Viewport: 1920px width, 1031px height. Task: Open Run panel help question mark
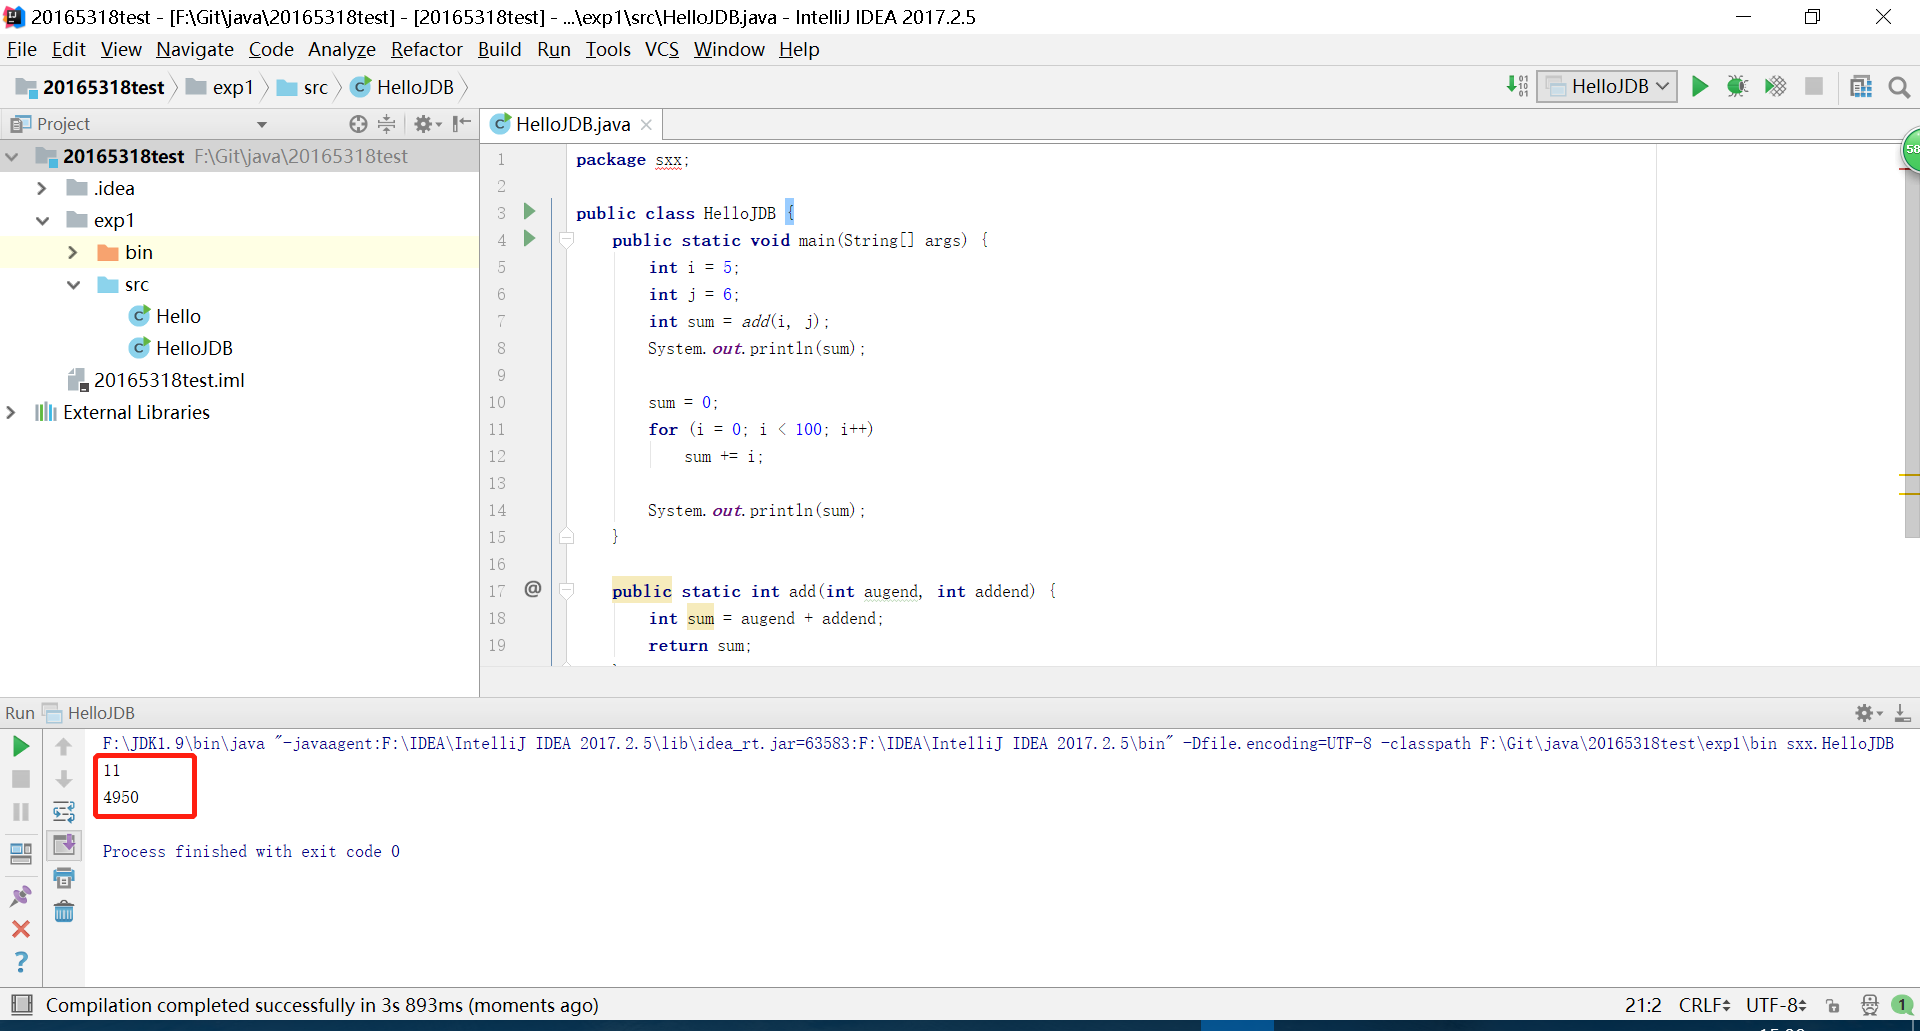coord(21,962)
